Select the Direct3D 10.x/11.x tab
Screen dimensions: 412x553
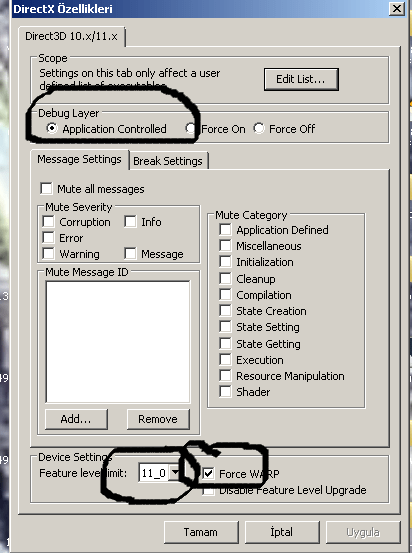click(71, 36)
